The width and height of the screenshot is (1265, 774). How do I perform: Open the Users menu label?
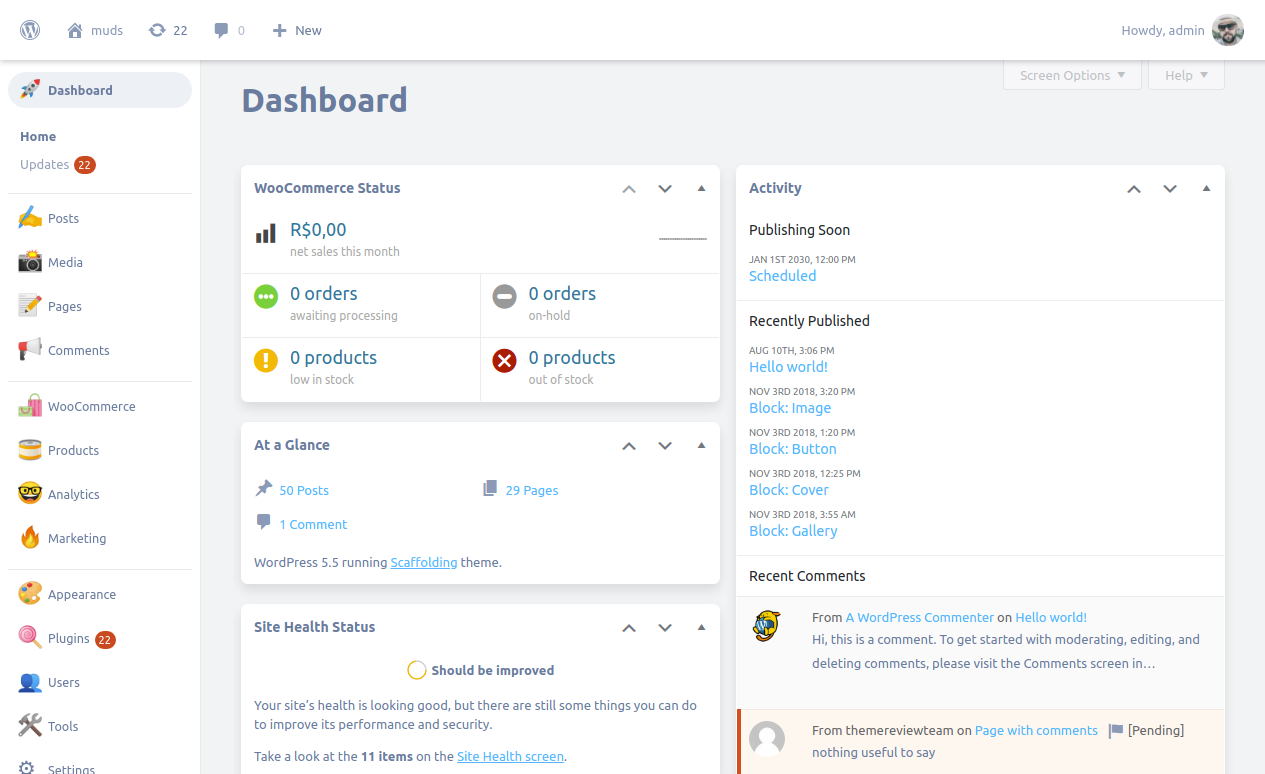pos(64,682)
